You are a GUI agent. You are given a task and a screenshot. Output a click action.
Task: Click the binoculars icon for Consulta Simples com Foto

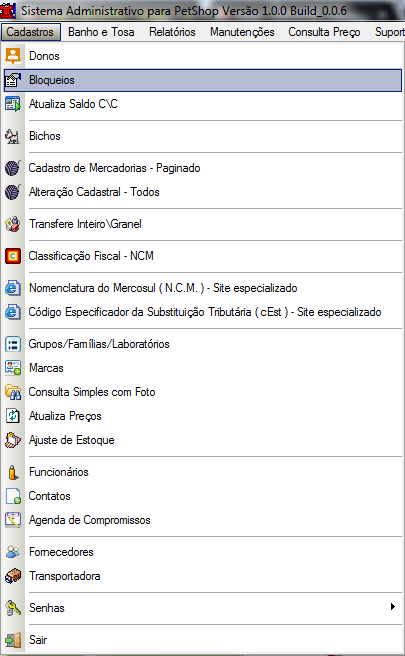[x=13, y=392]
